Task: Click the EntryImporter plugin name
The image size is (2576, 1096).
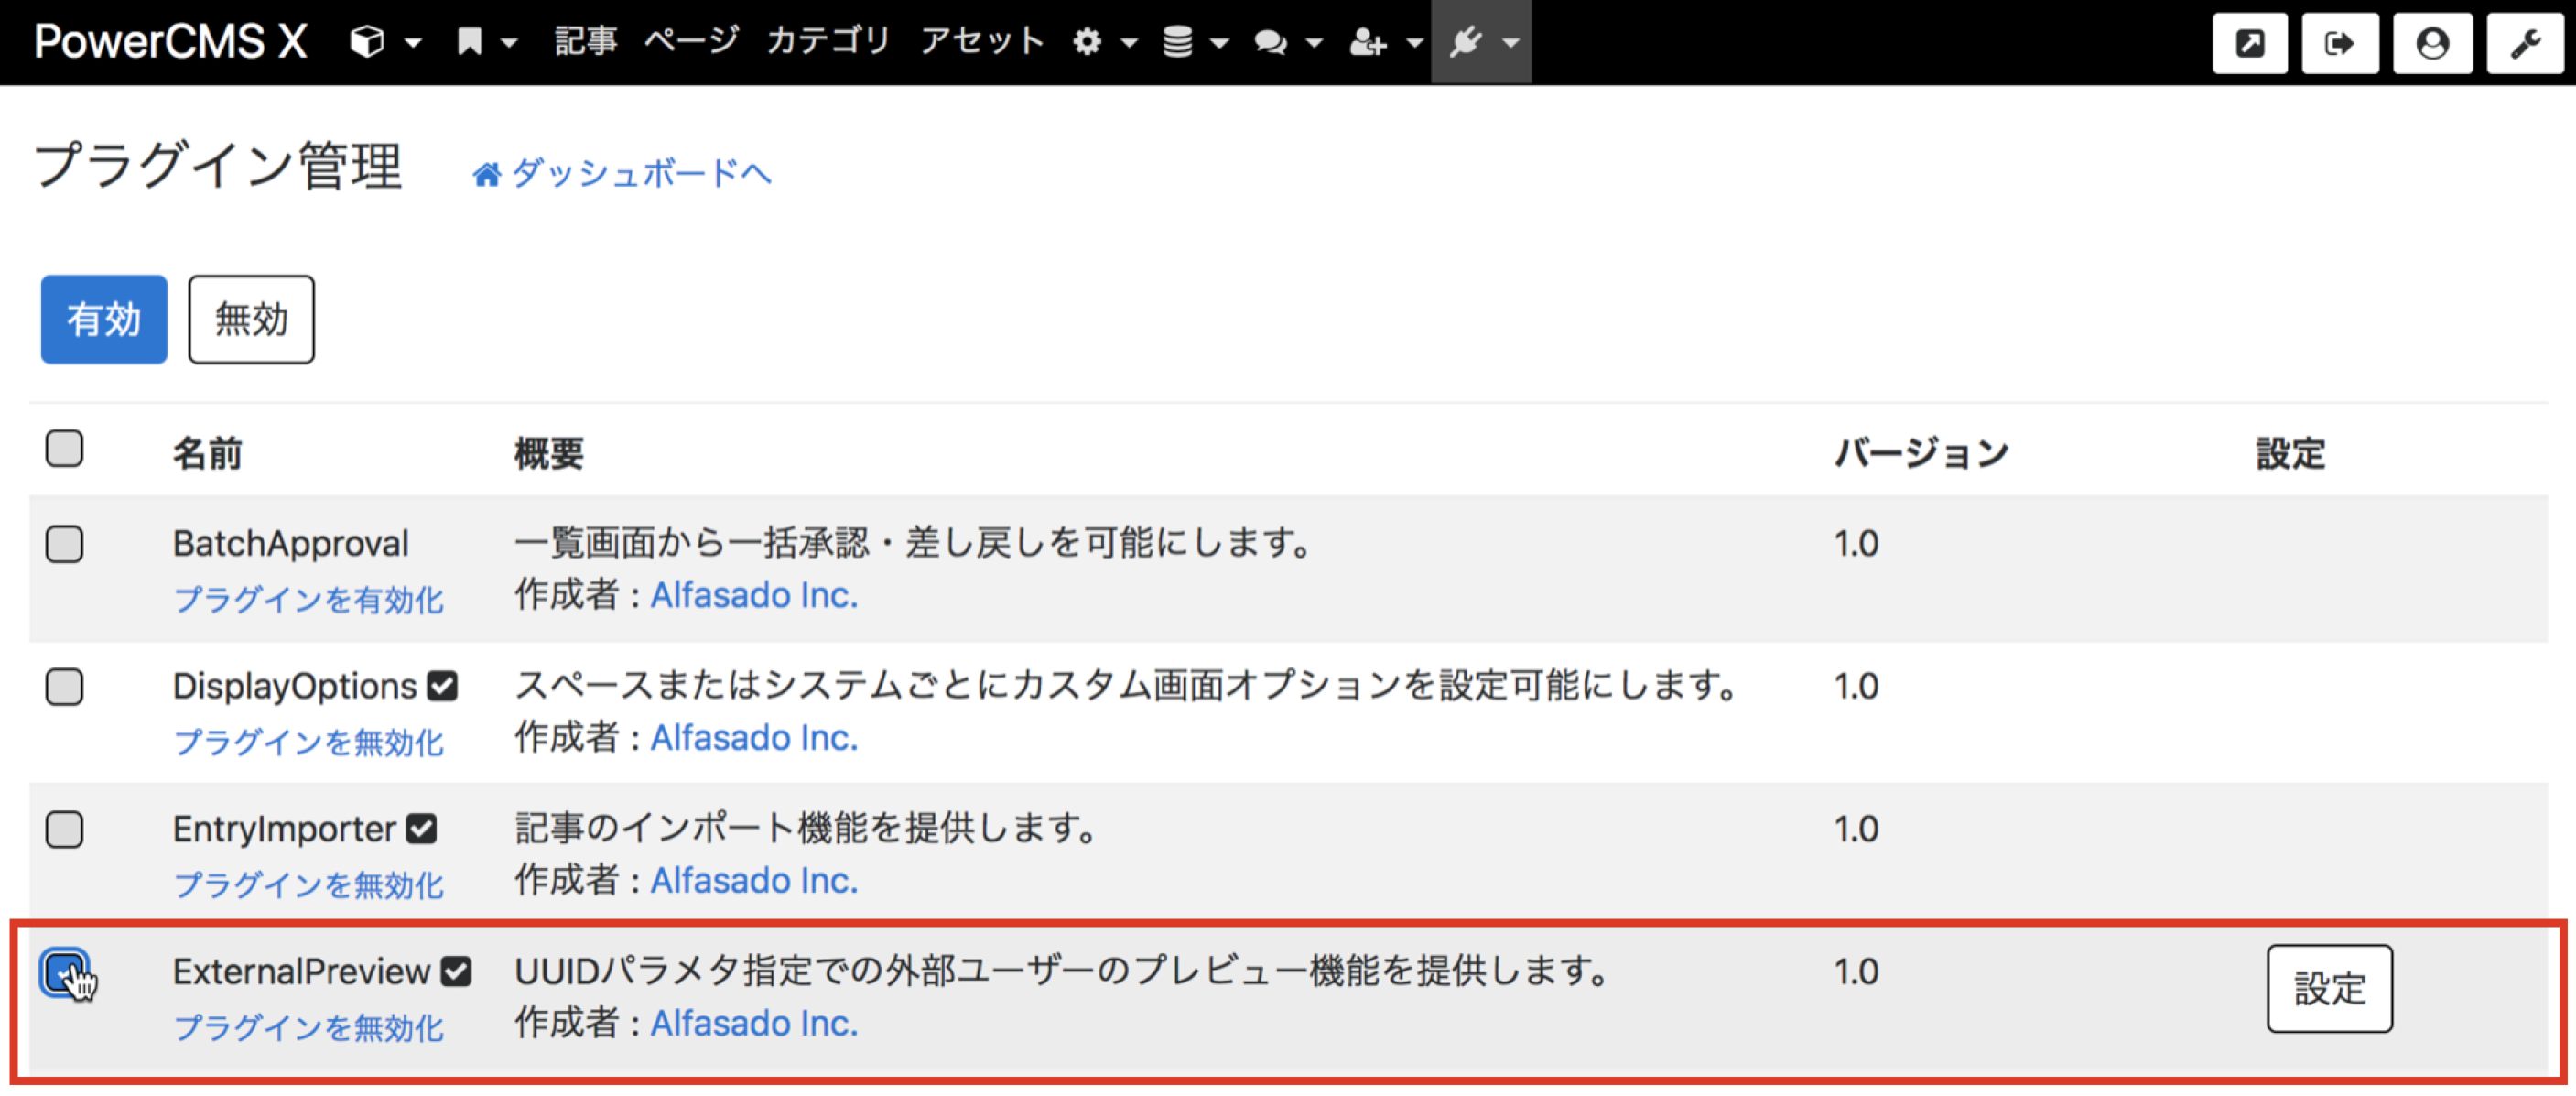Action: [285, 830]
